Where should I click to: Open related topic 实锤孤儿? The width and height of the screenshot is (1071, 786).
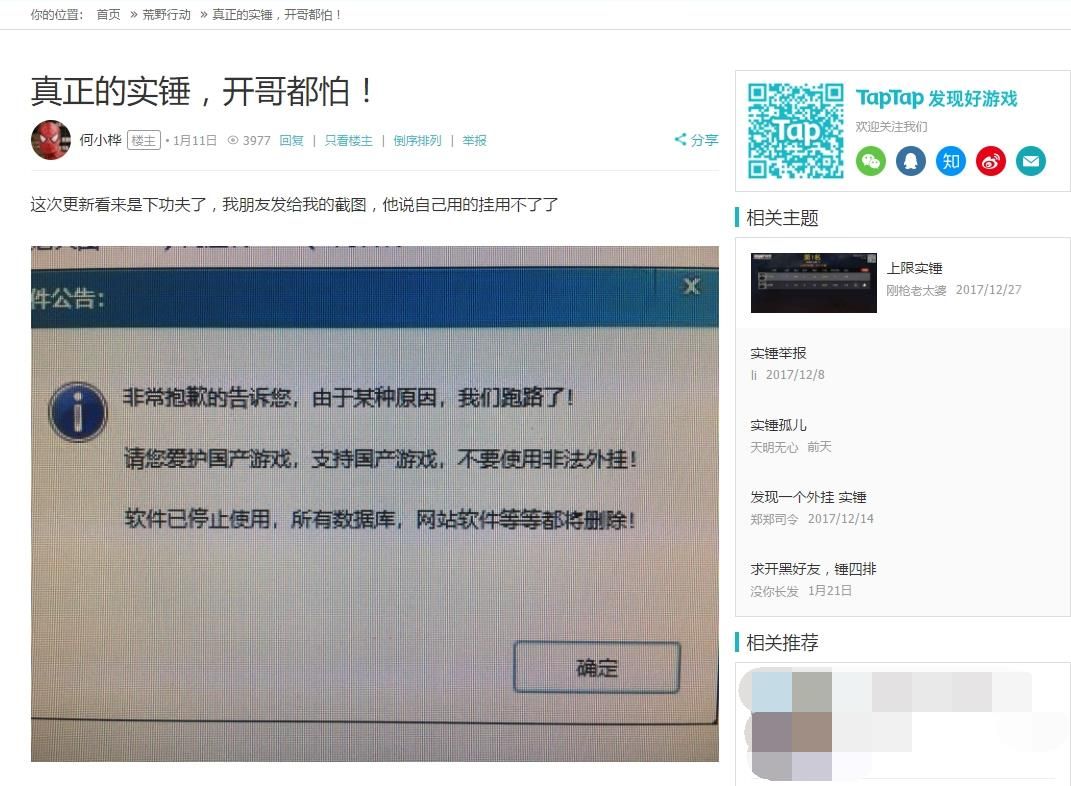[778, 425]
